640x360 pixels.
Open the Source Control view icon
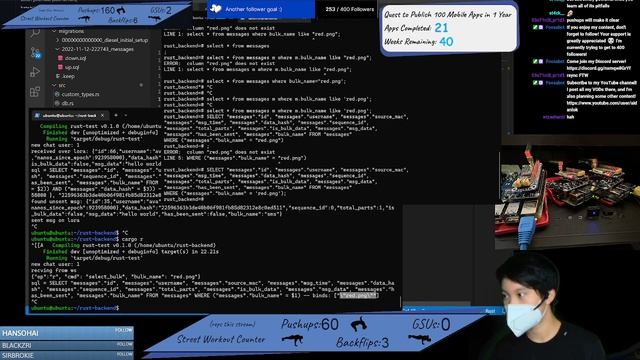[x=36, y=53]
